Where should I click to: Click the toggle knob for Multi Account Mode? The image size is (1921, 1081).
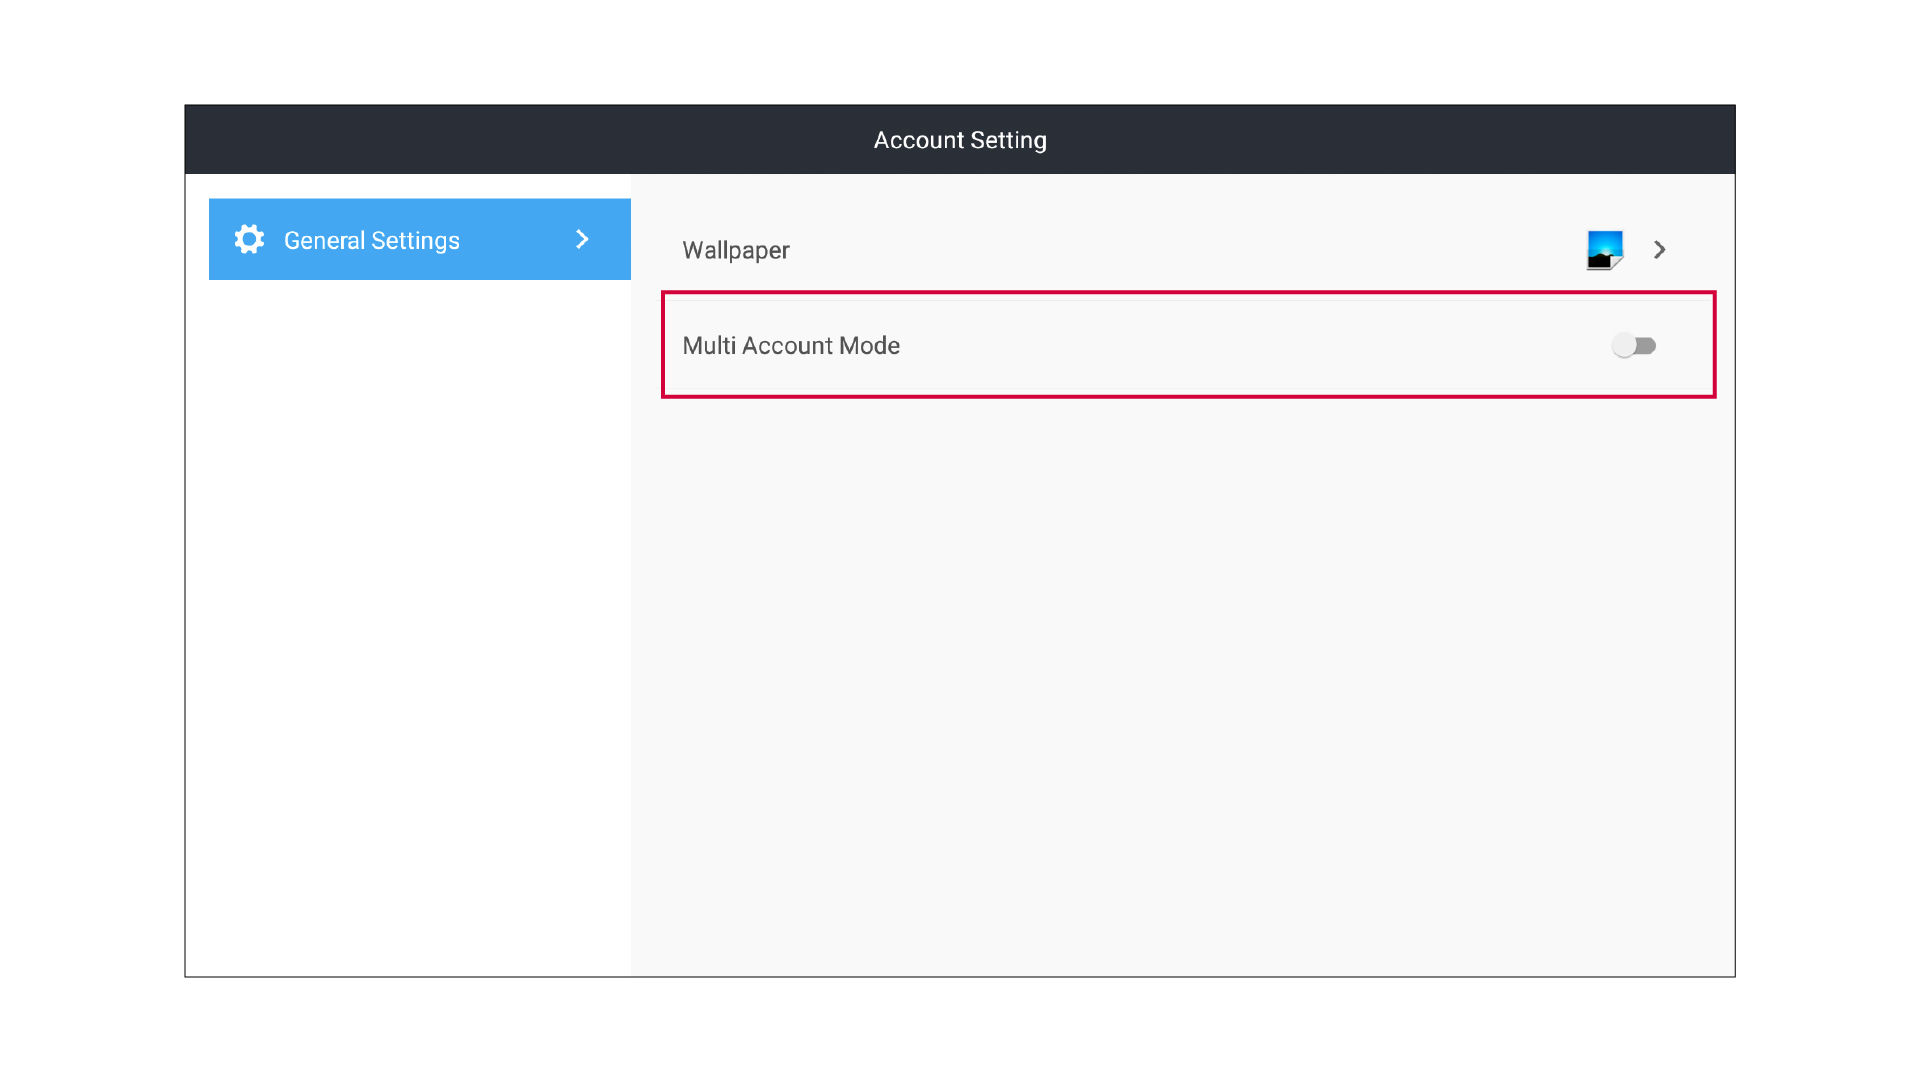pyautogui.click(x=1623, y=345)
